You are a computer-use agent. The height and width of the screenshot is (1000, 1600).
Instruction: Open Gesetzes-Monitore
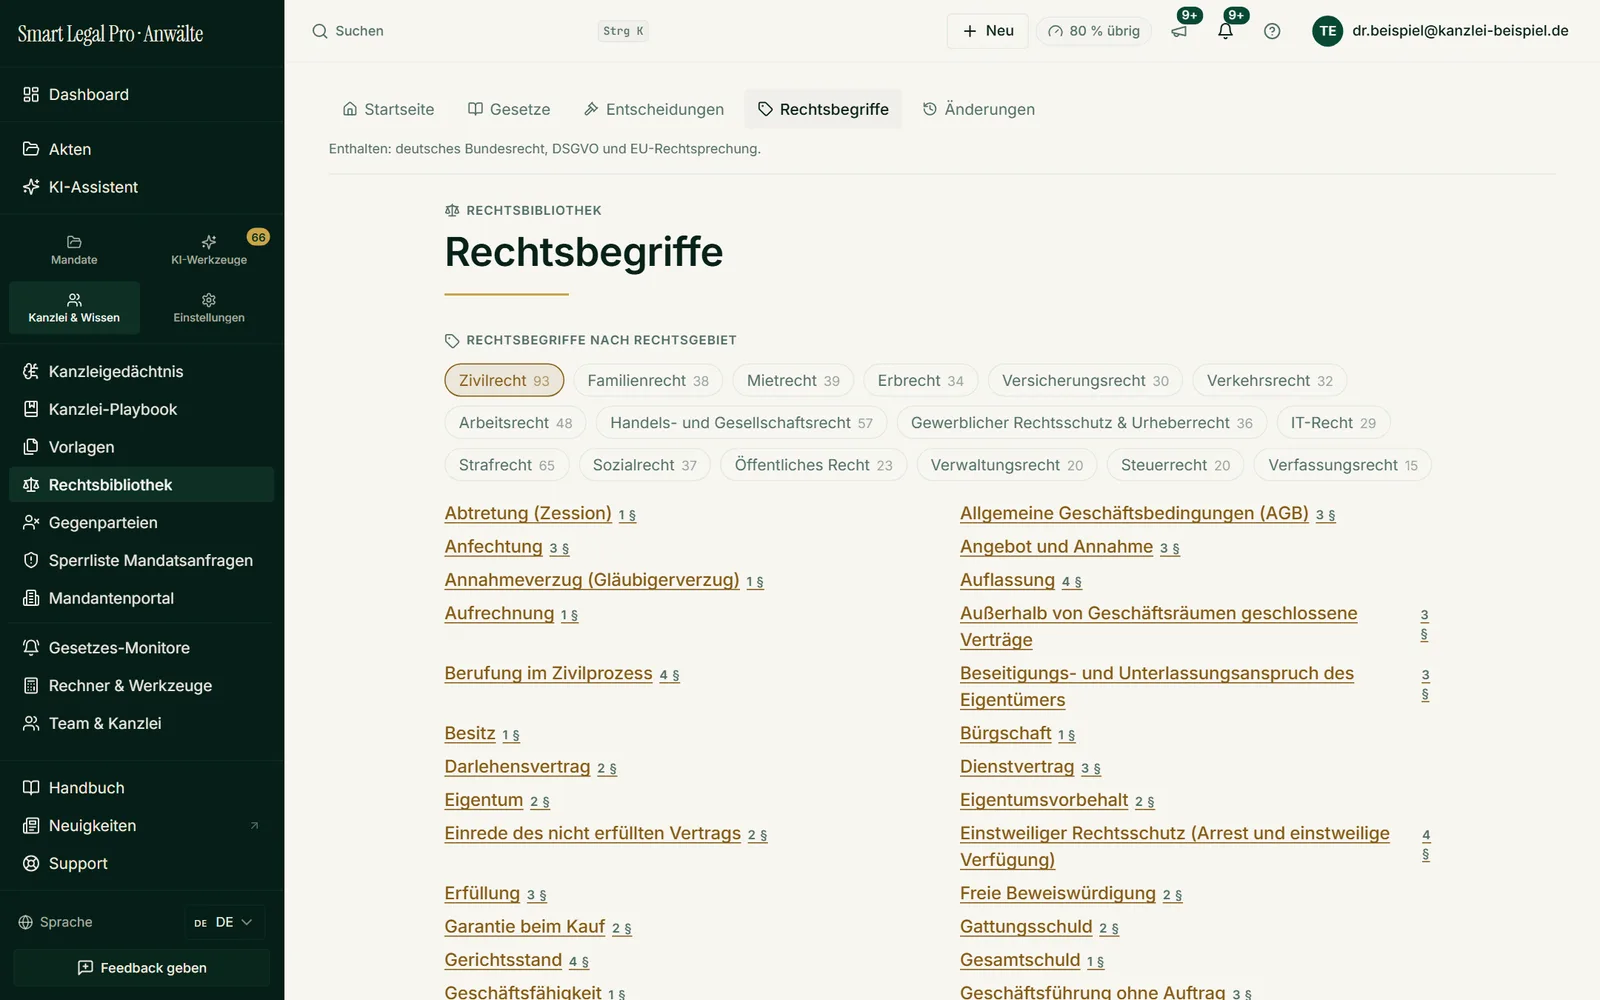(x=142, y=648)
